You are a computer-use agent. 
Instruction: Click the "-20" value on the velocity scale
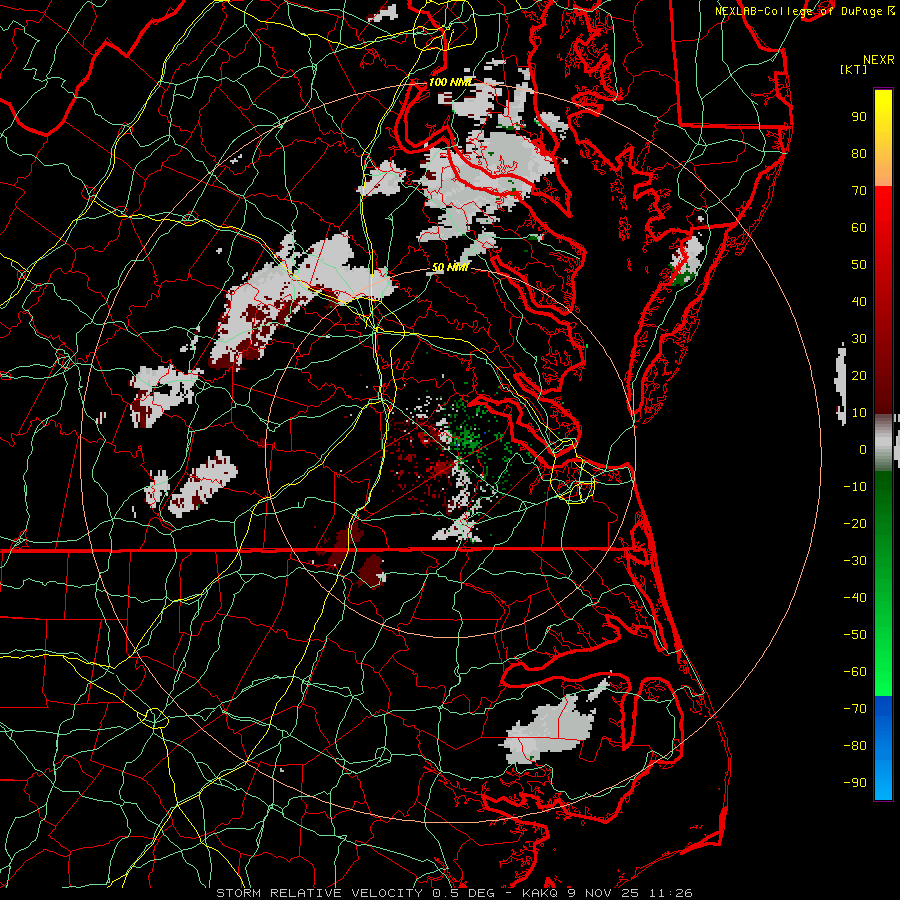855,524
